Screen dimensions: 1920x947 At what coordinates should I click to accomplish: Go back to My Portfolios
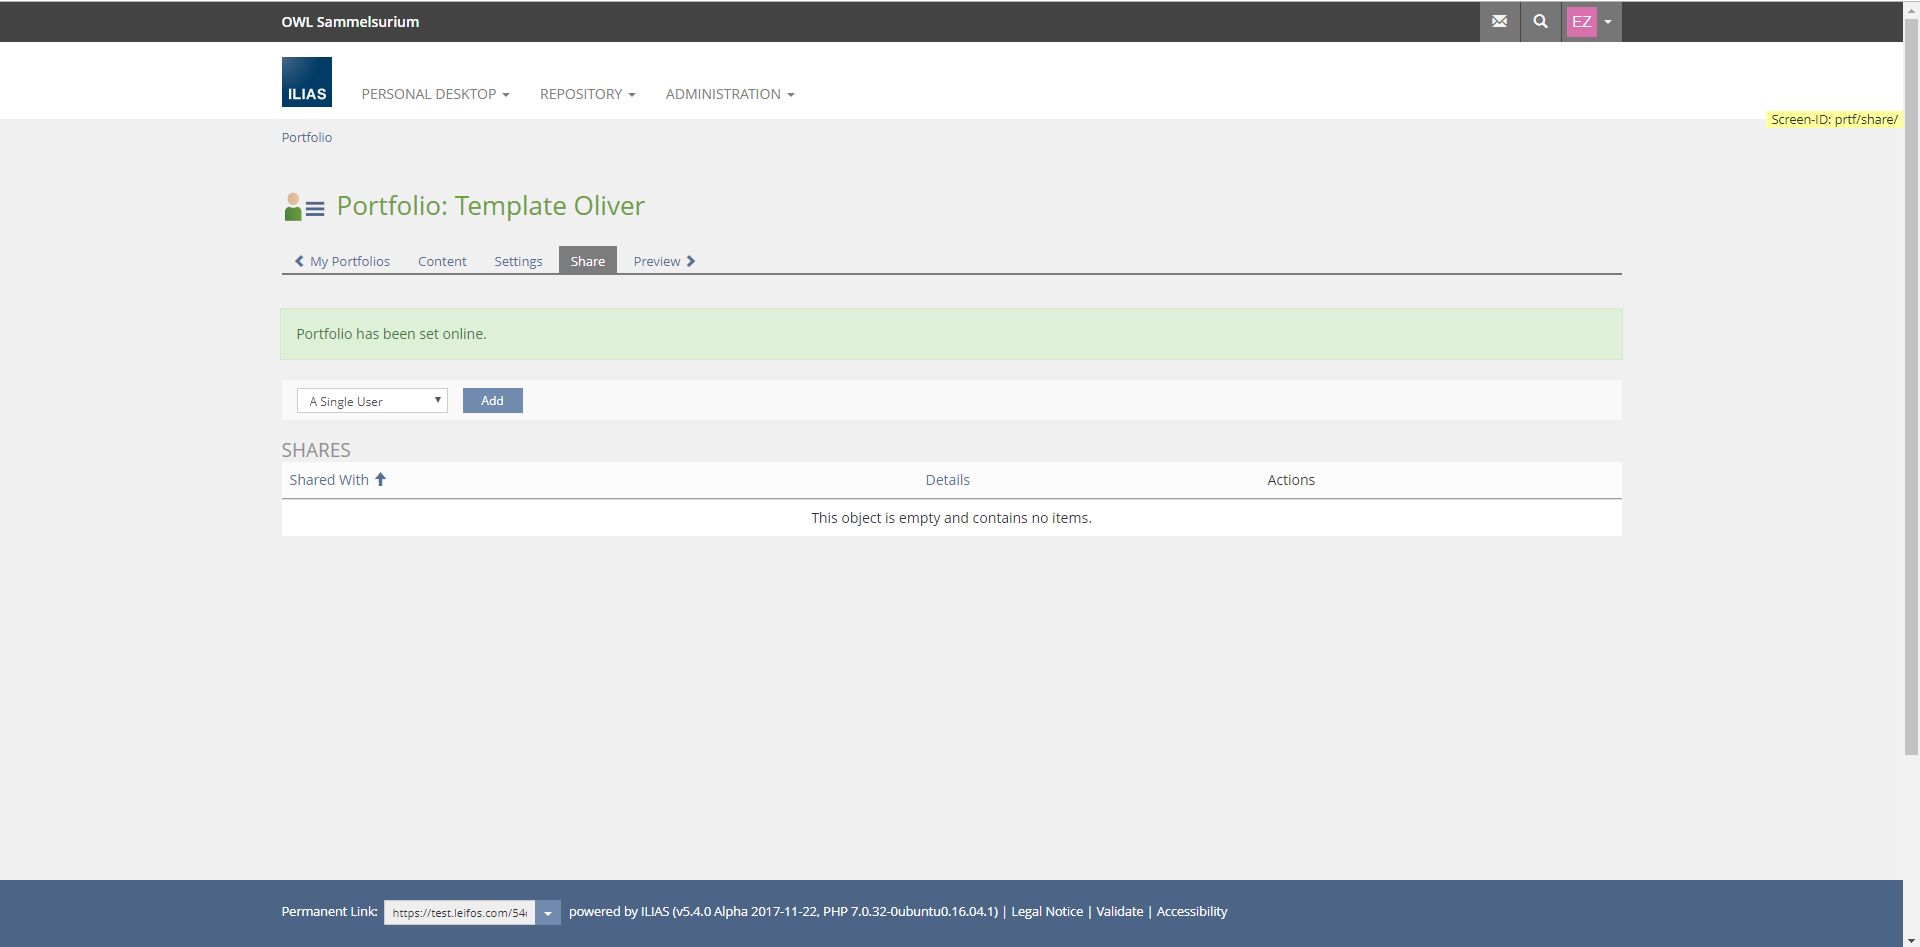click(x=342, y=261)
